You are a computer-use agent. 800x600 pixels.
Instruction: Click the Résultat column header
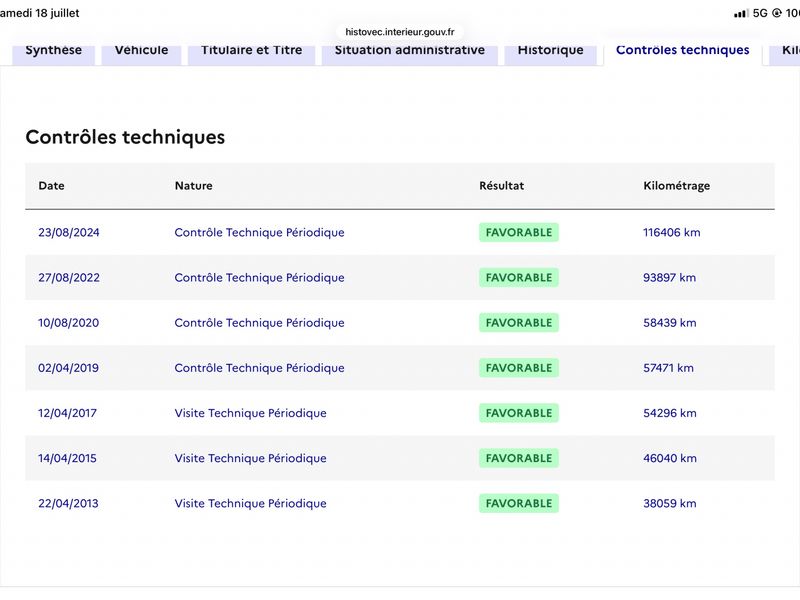click(502, 186)
